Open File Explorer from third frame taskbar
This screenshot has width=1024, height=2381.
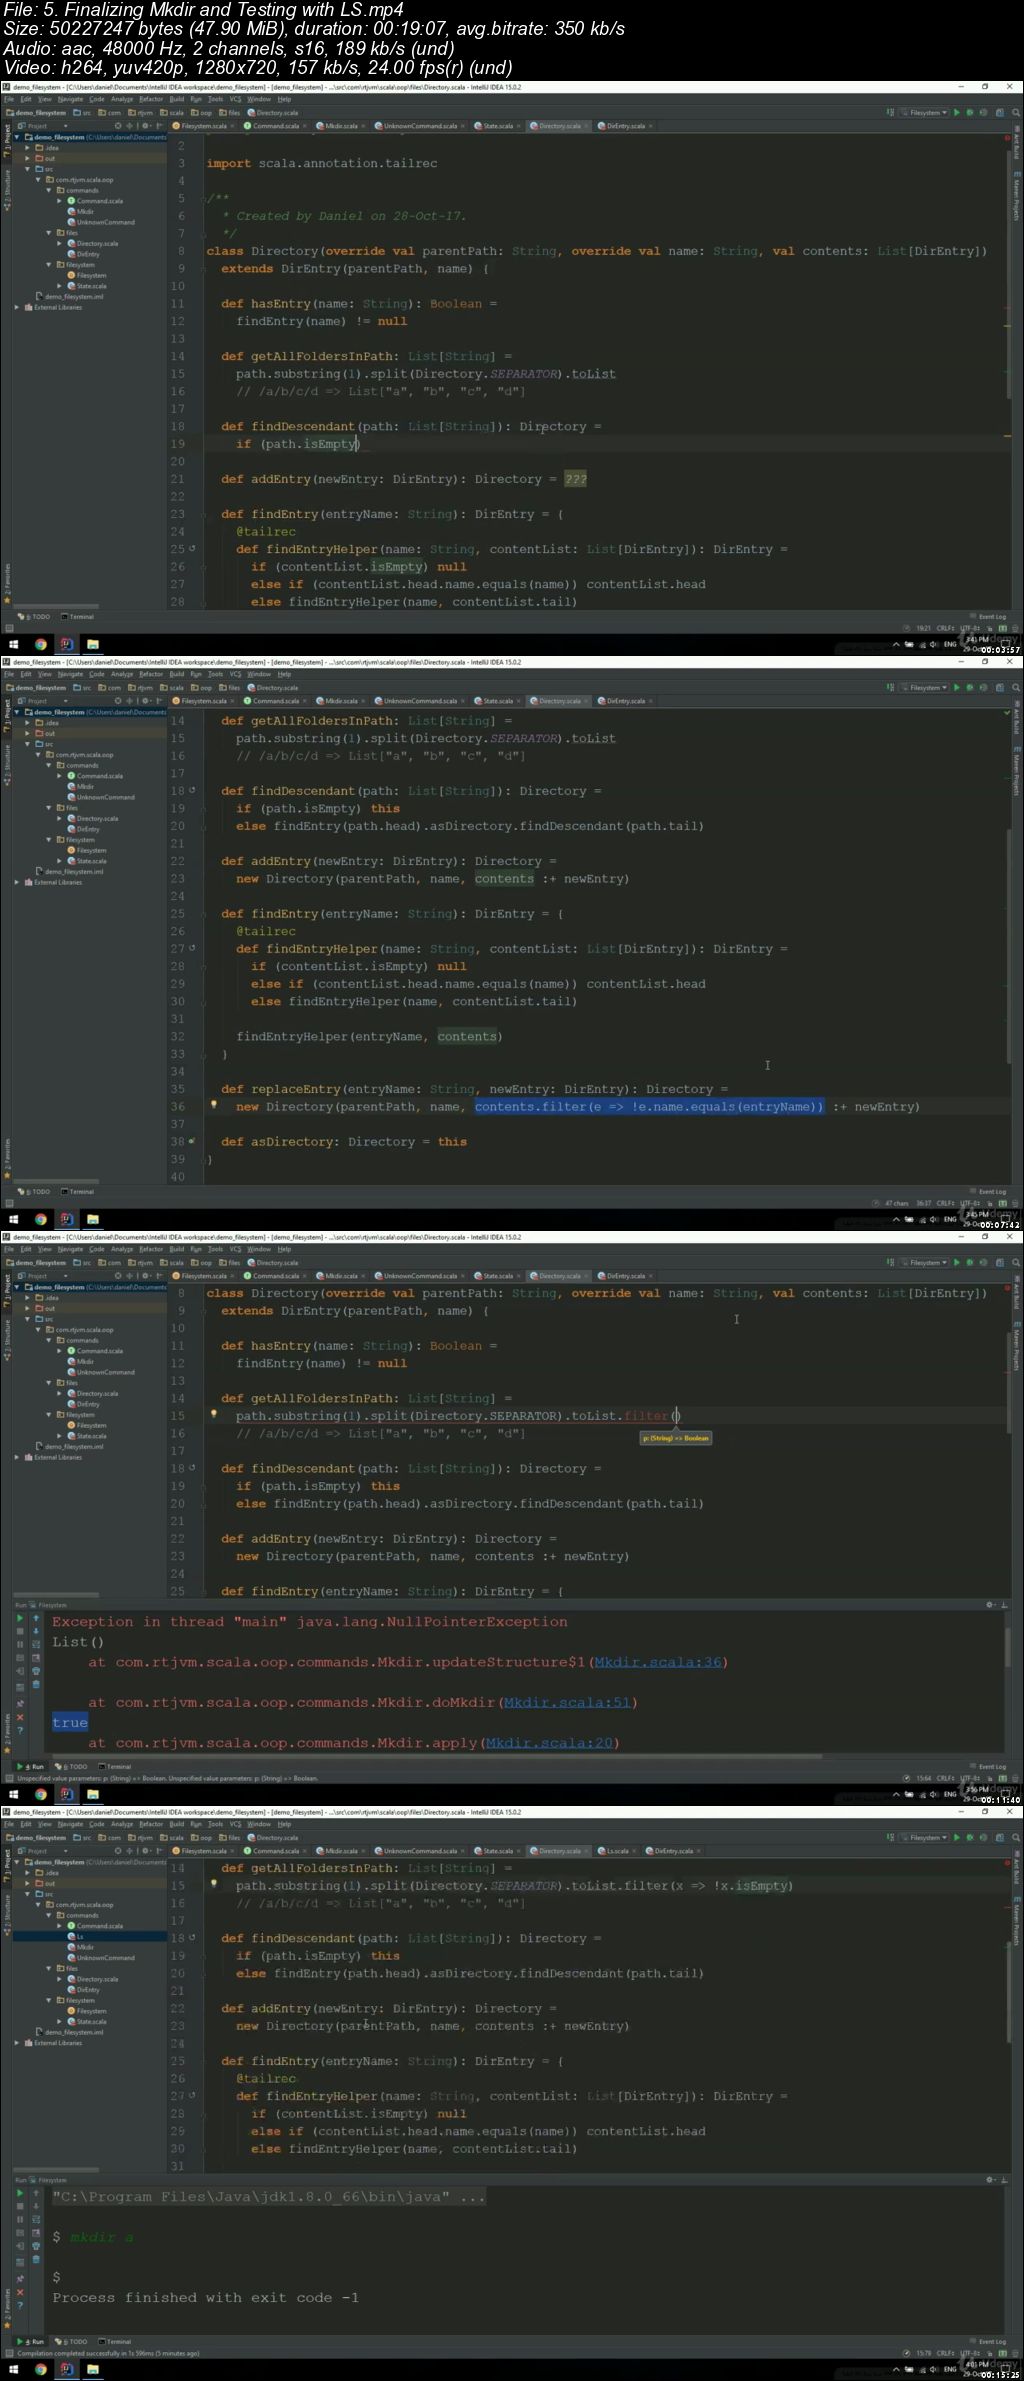[x=92, y=1794]
